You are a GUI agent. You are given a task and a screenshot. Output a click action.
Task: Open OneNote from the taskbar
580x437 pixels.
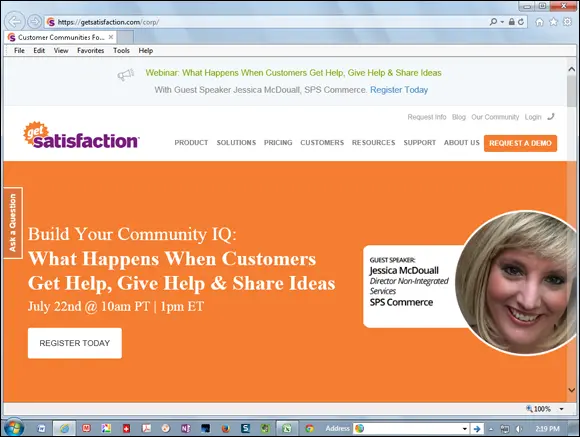pos(186,428)
